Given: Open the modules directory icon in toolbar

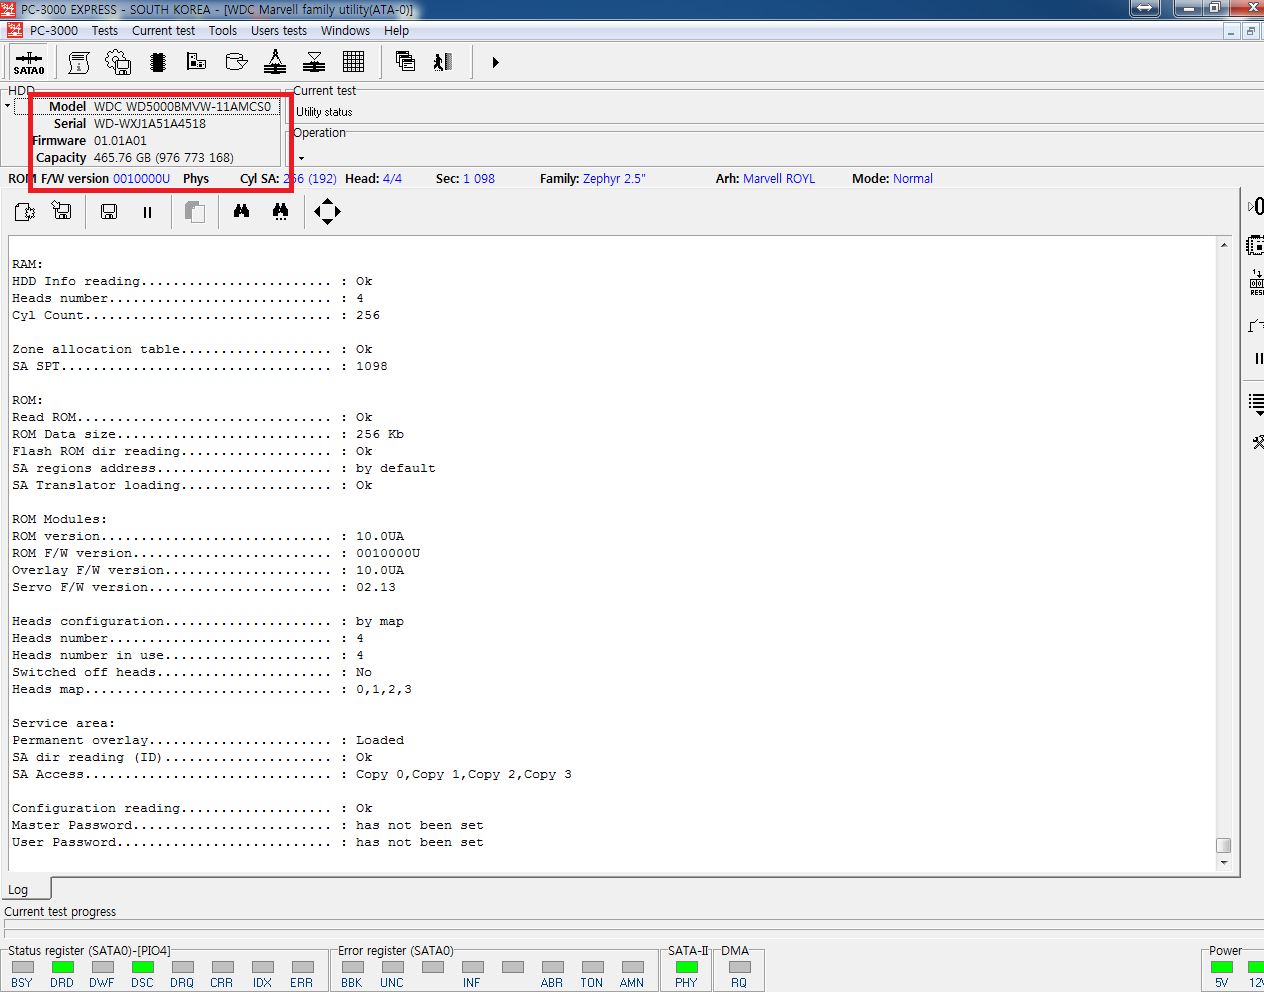Looking at the screenshot, I should tap(196, 62).
